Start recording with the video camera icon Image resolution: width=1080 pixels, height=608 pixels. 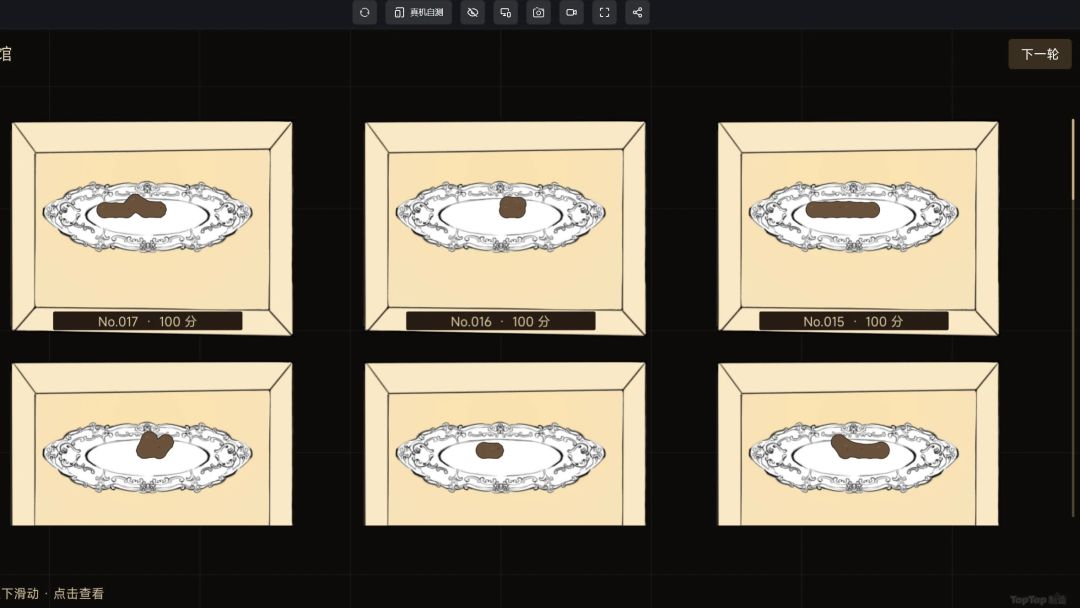pyautogui.click(x=572, y=12)
